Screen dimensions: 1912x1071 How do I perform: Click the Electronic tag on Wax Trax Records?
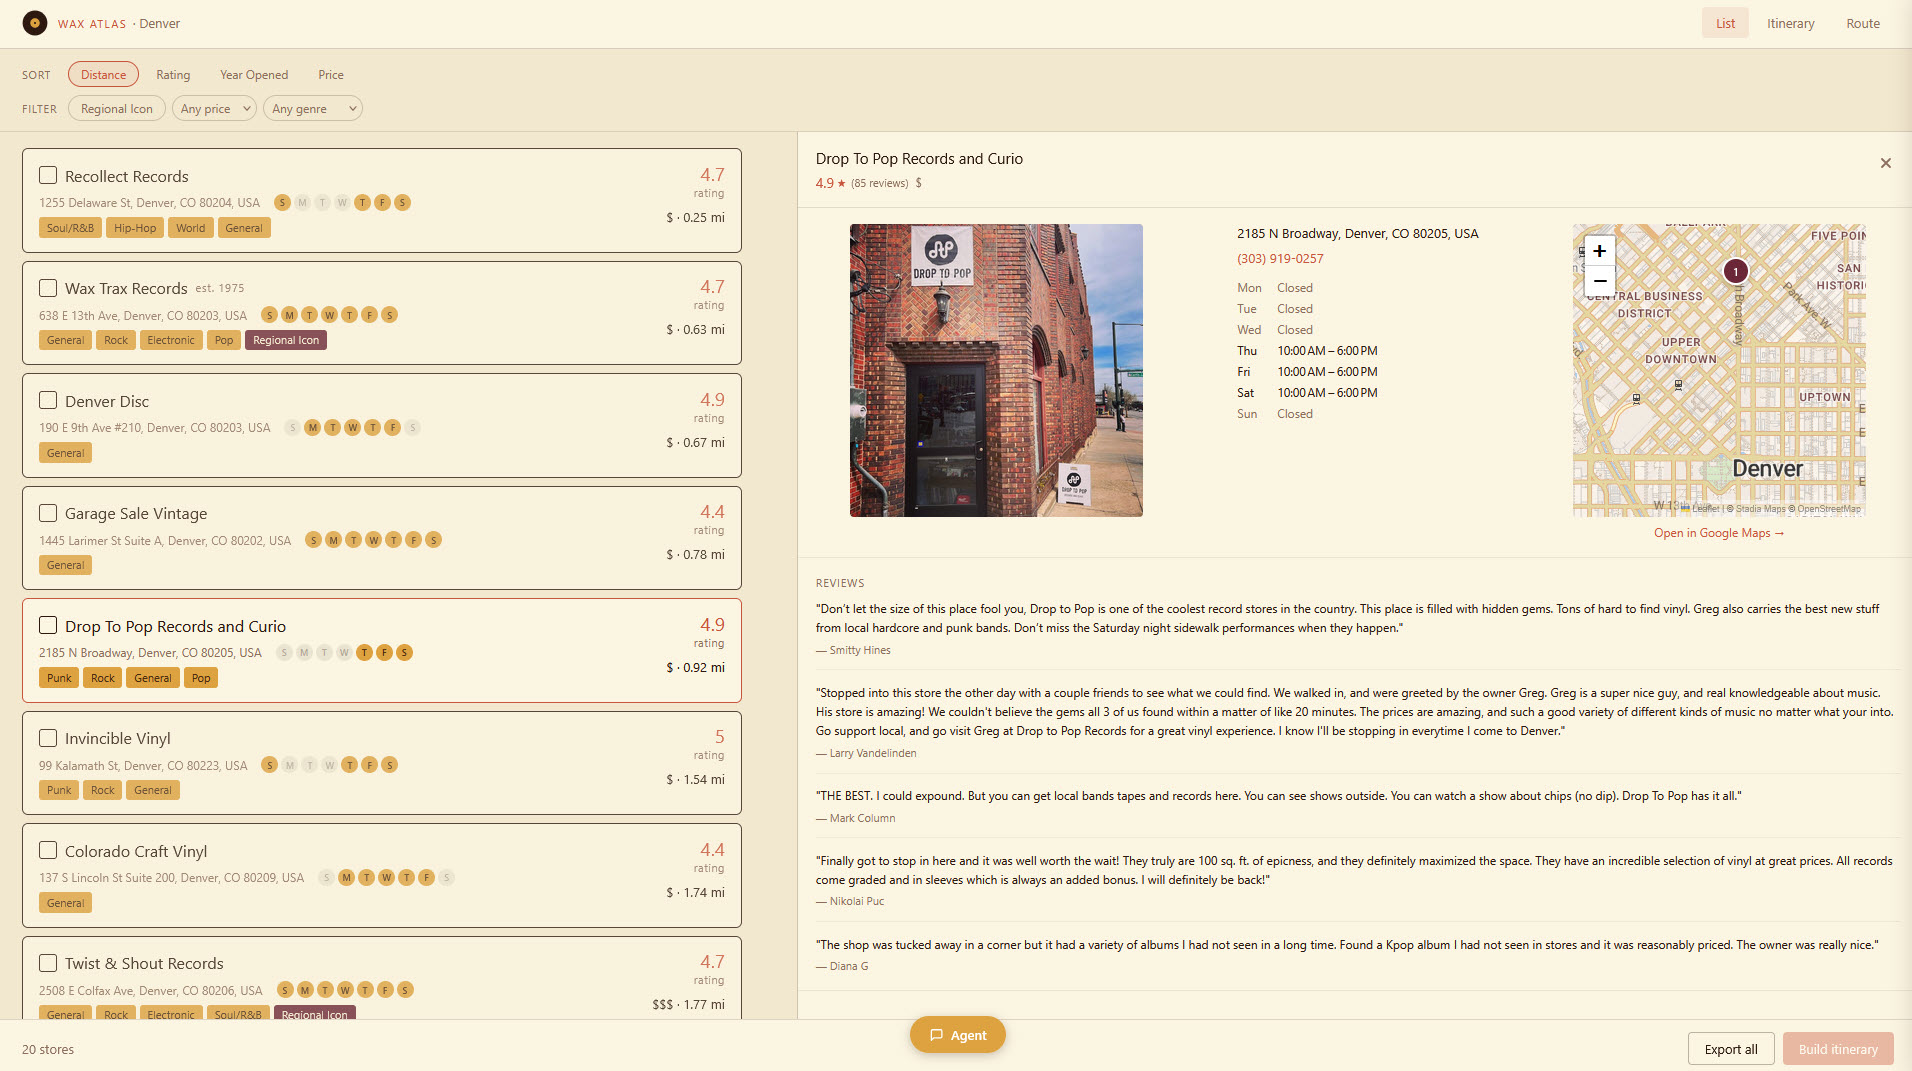[171, 341]
